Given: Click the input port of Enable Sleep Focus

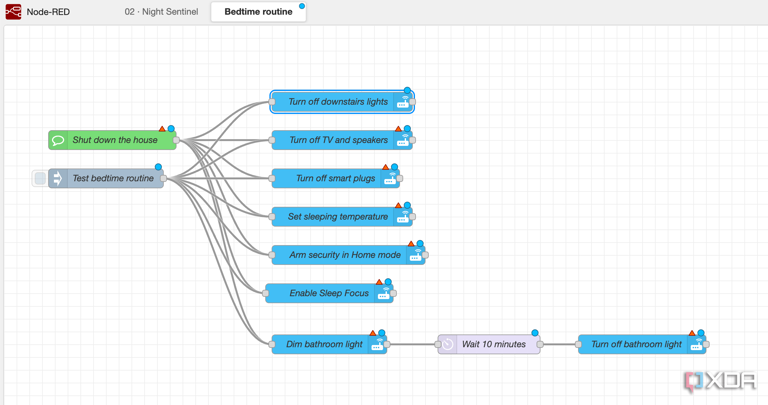Looking at the screenshot, I should [265, 293].
